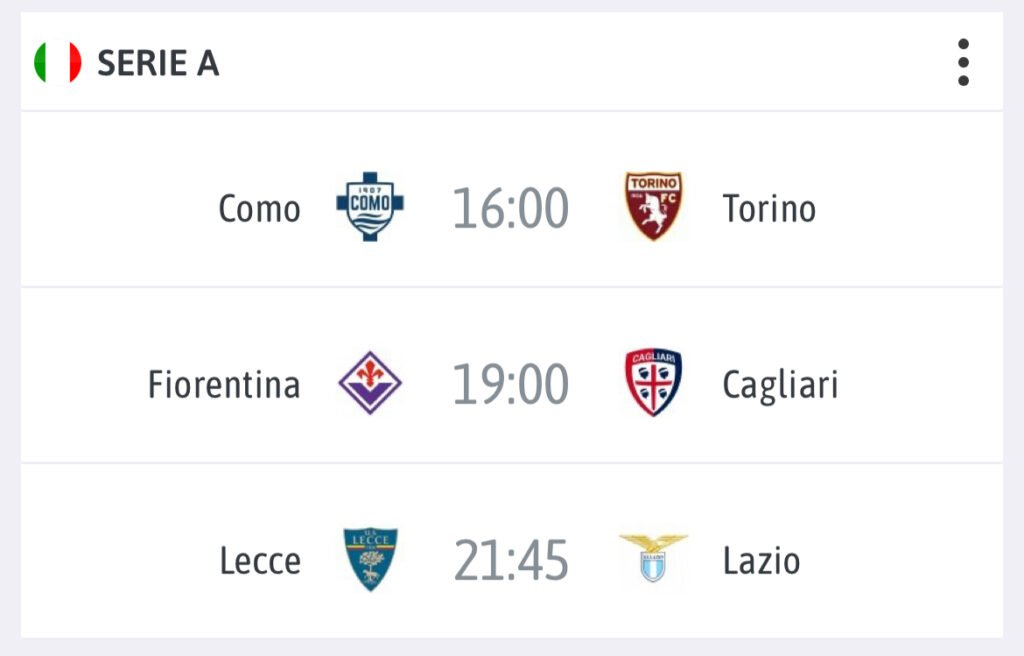Select the Fiorentina team name
The height and width of the screenshot is (656, 1024).
(x=224, y=385)
